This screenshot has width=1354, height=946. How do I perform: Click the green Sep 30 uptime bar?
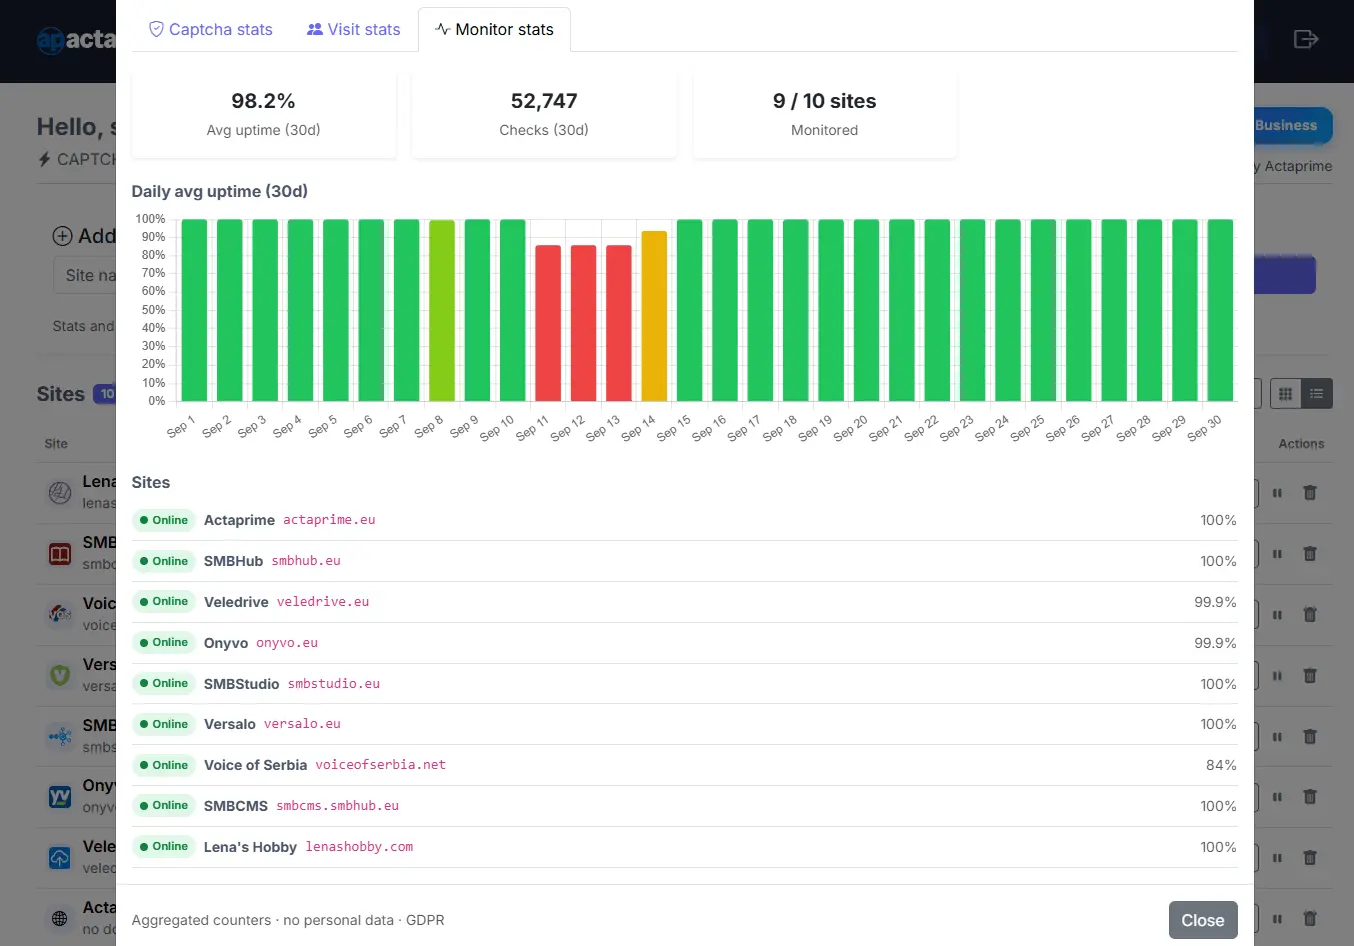click(1220, 310)
